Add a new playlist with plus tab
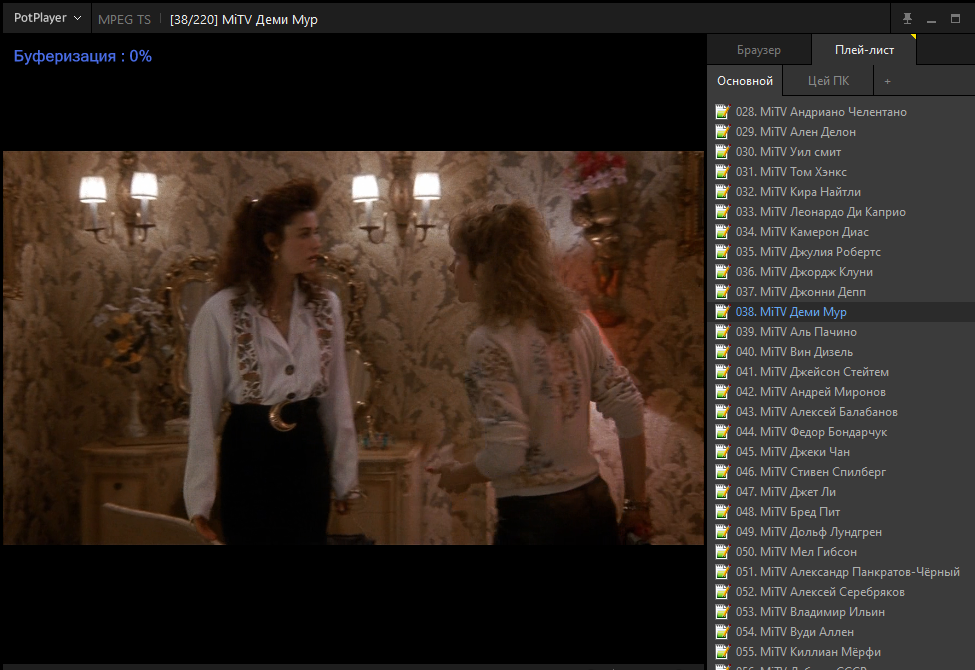This screenshot has width=975, height=670. pos(887,81)
